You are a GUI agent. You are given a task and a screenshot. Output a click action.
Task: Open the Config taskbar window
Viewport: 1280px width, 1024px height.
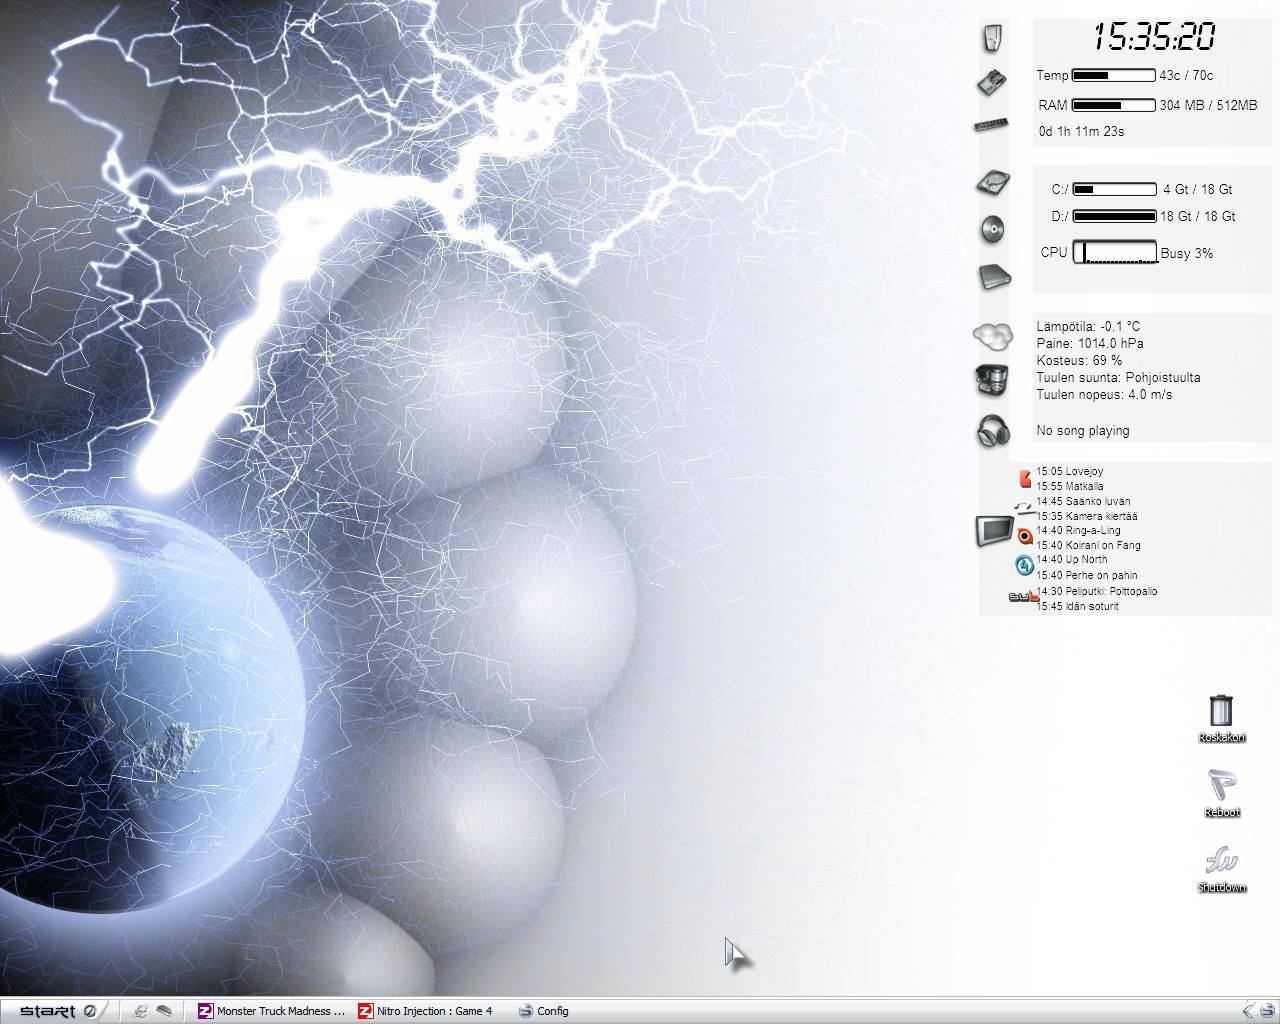point(543,1011)
